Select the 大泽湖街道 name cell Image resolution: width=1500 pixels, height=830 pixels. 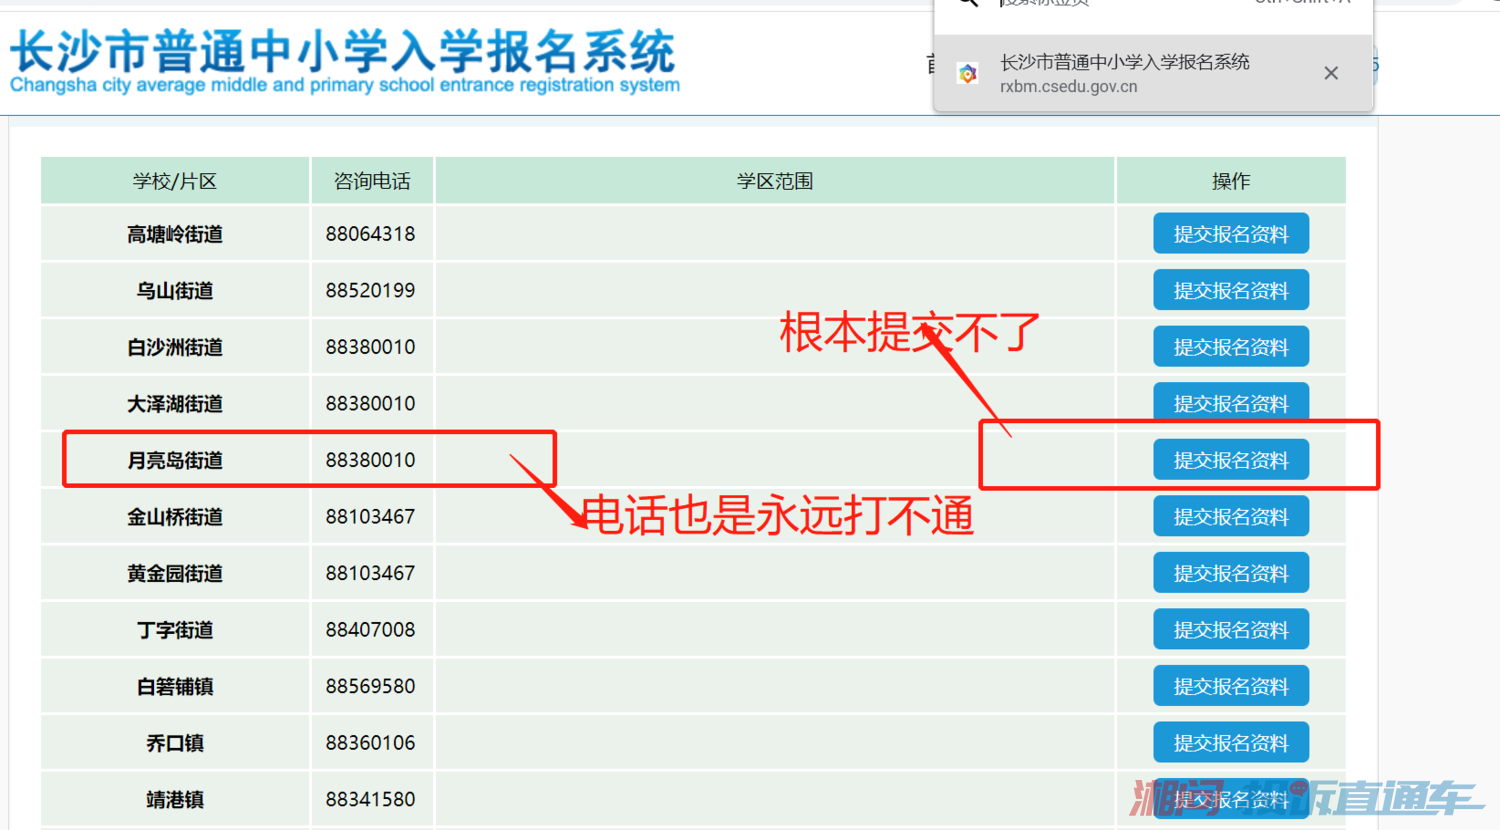coord(175,403)
